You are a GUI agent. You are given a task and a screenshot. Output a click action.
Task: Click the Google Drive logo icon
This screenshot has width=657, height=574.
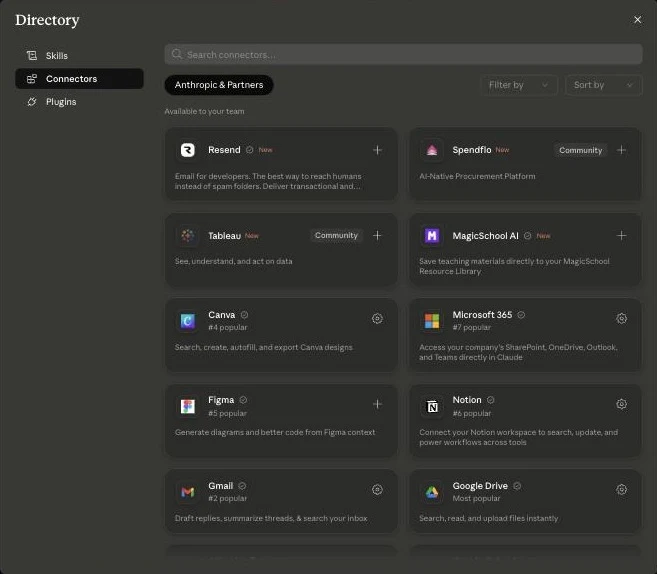point(432,492)
